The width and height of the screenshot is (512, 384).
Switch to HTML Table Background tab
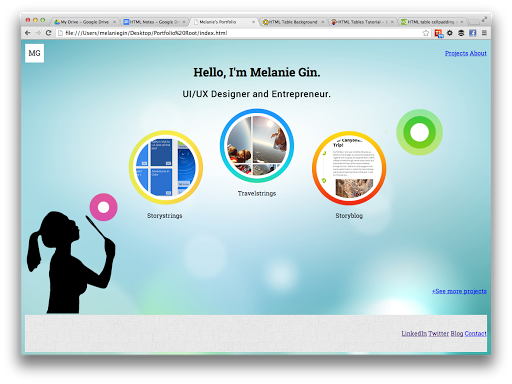click(x=293, y=22)
